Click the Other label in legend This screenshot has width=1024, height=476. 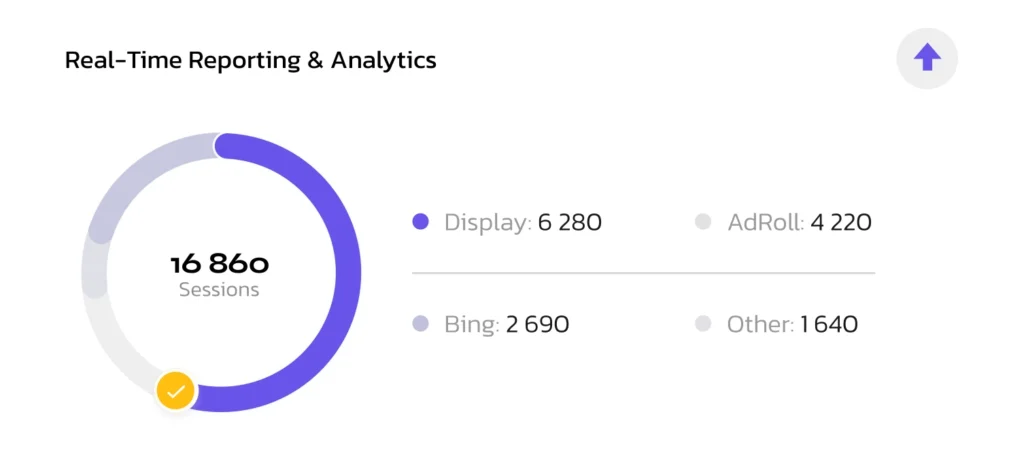pos(761,325)
